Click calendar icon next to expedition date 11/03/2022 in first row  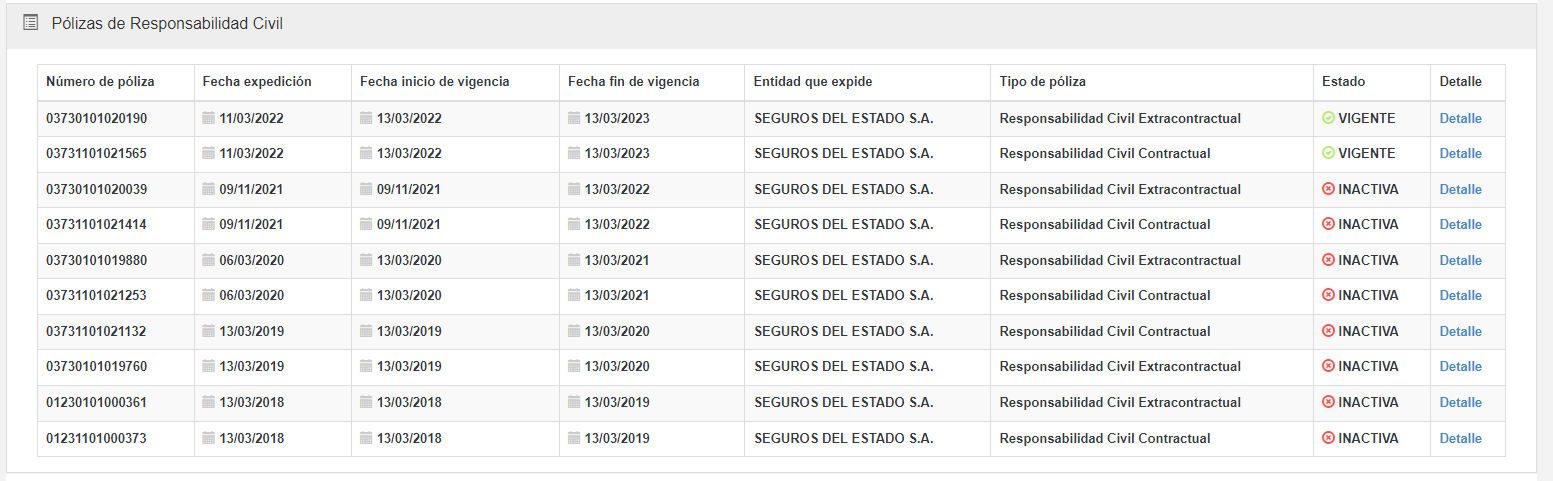(209, 118)
